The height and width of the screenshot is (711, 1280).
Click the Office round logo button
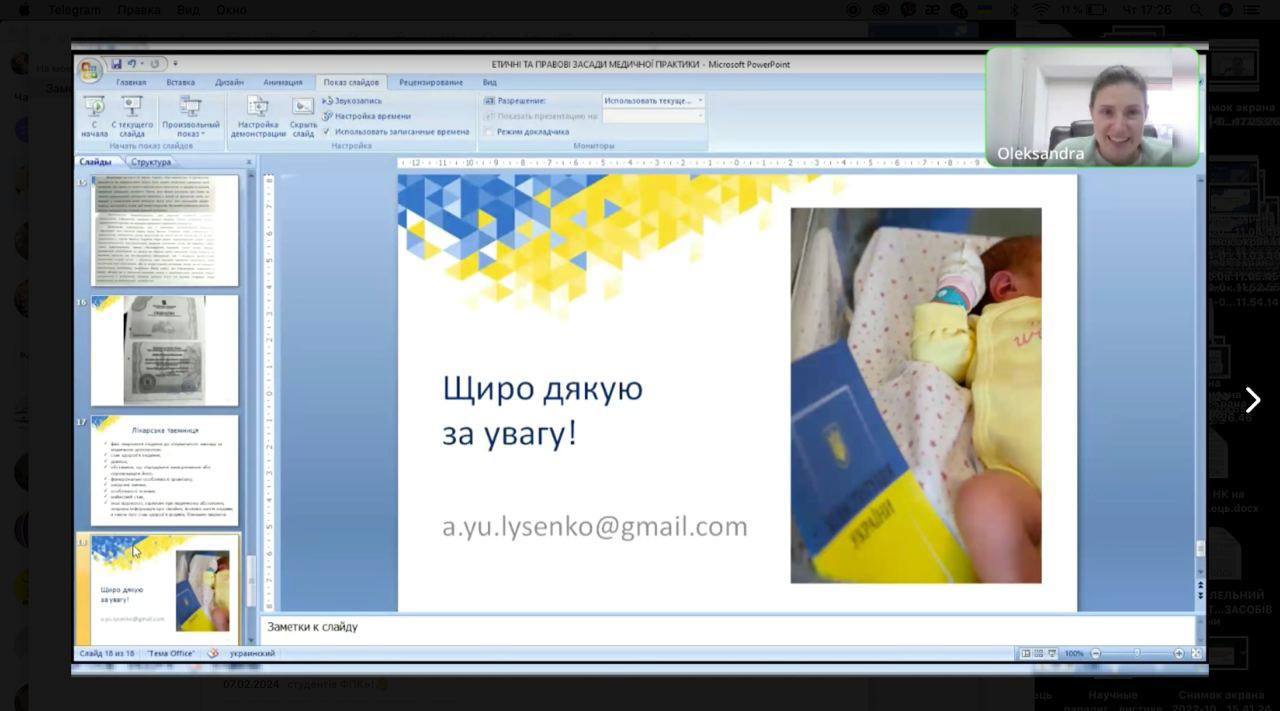pos(90,69)
